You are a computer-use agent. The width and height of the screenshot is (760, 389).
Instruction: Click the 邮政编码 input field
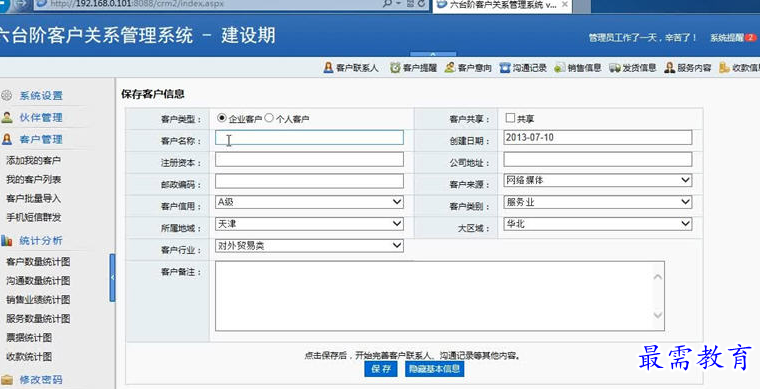[309, 181]
